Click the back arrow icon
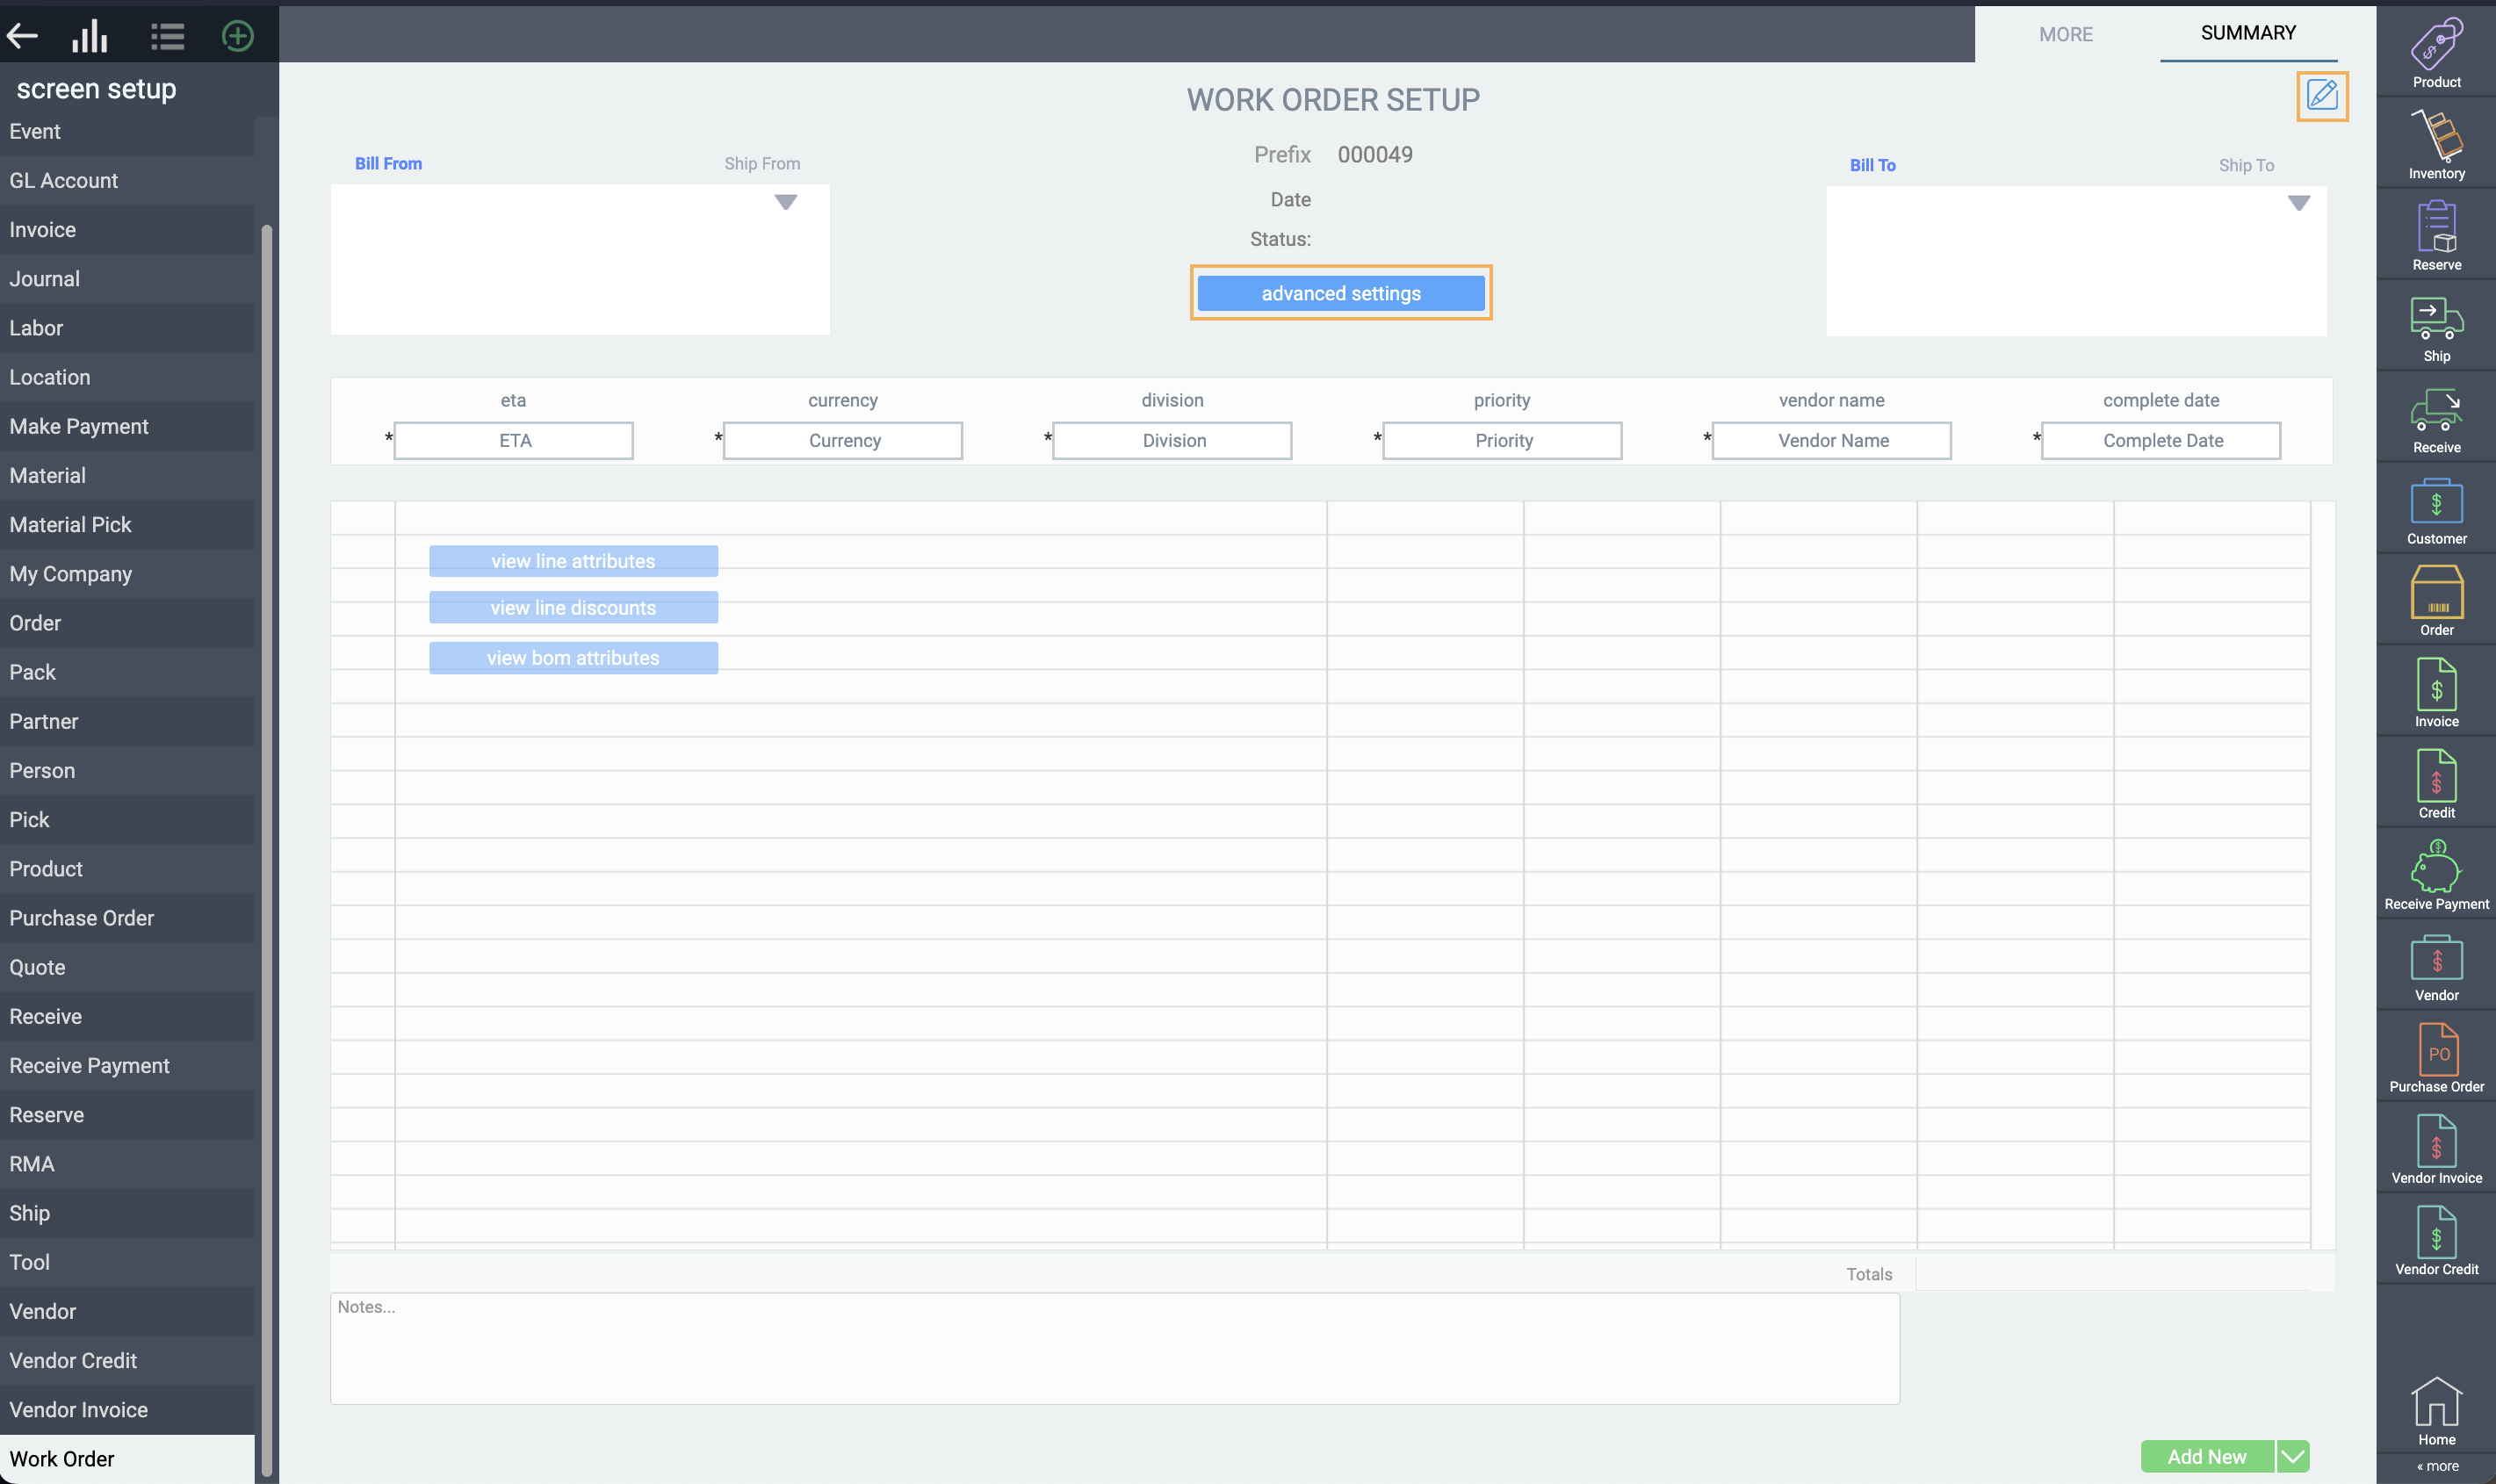This screenshot has height=1484, width=2496. pos(22,36)
